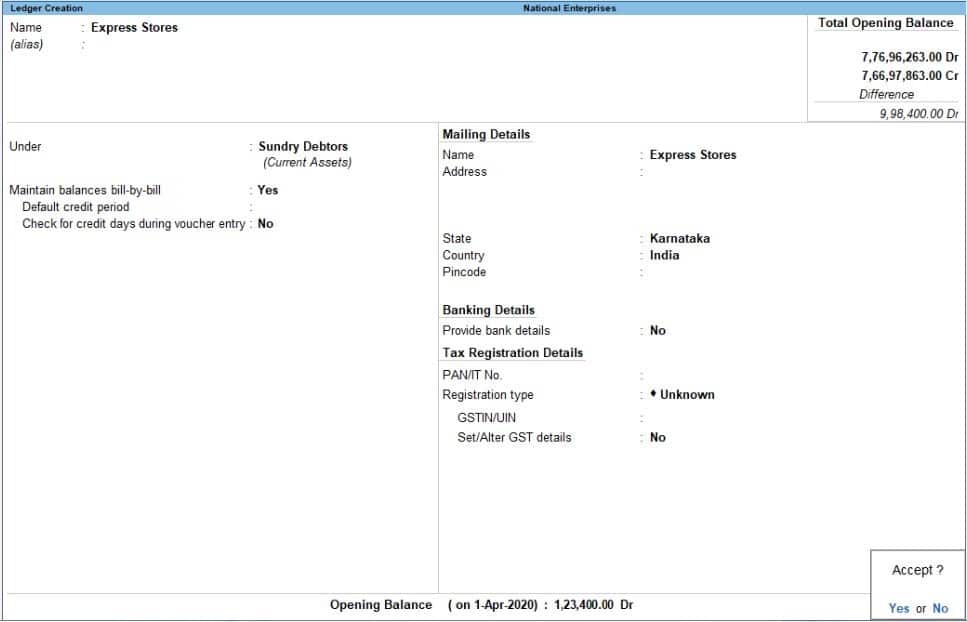Image resolution: width=967 pixels, height=622 pixels.
Task: Click the Mailing Details heading
Action: [486, 134]
